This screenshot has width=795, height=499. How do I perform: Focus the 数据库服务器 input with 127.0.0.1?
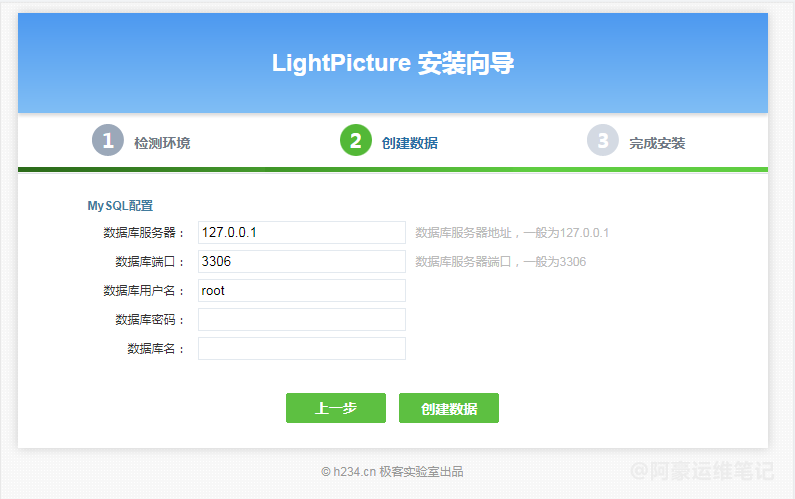coord(302,232)
